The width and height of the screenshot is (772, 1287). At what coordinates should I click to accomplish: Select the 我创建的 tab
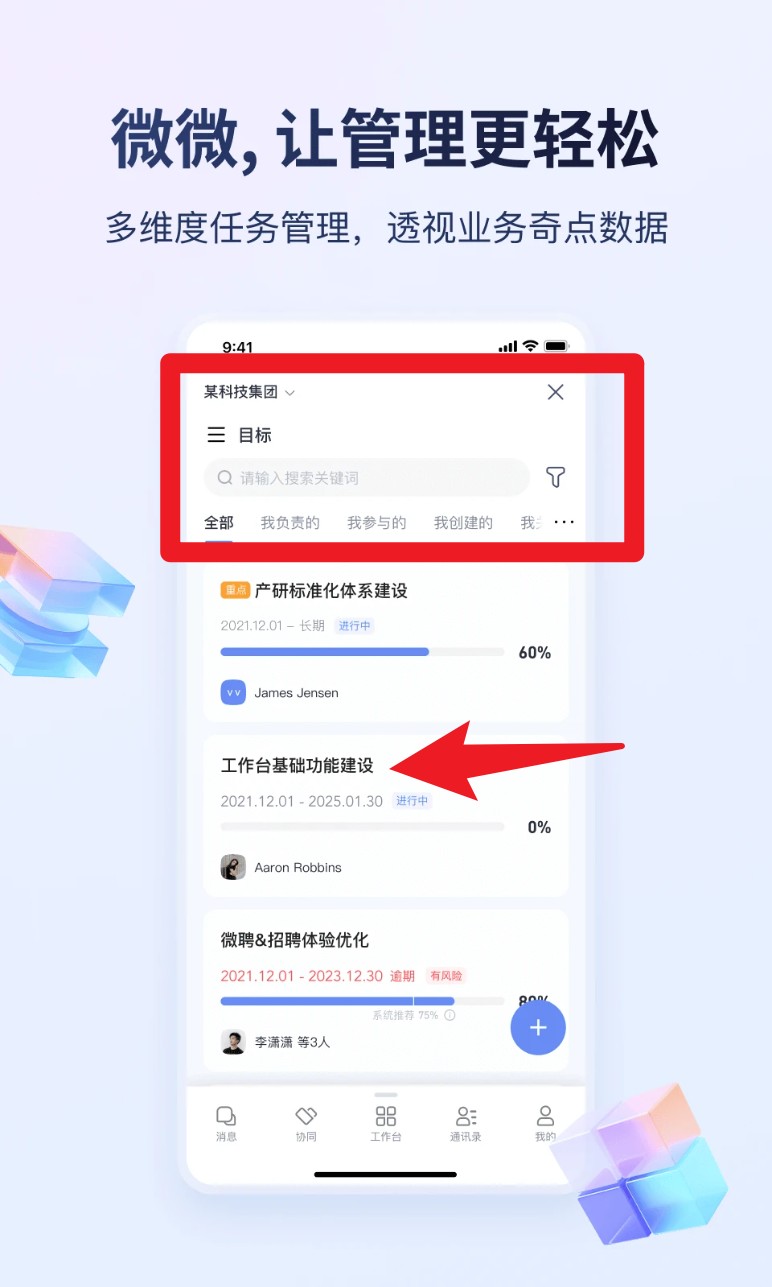coord(463,523)
